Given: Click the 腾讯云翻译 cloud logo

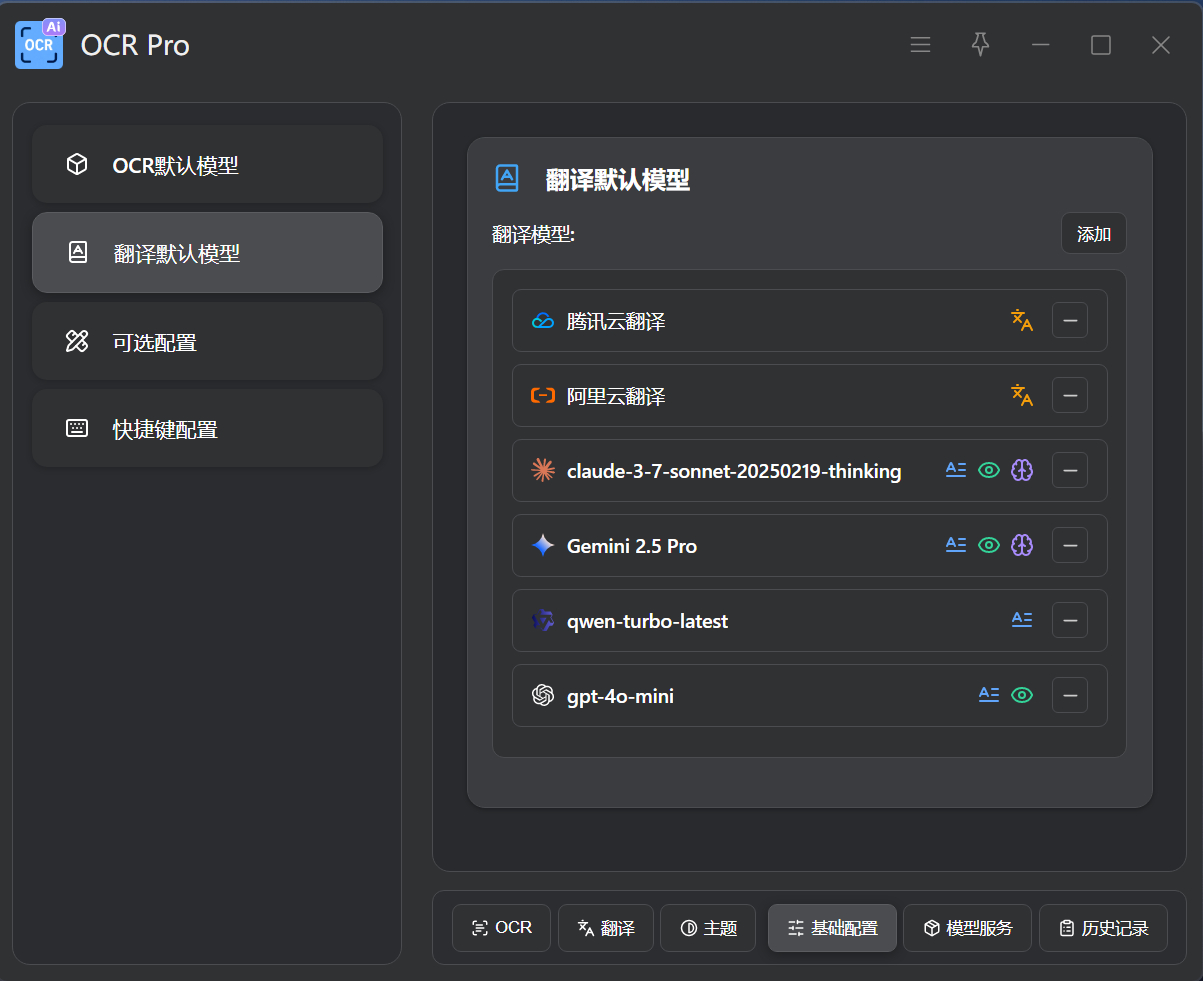Looking at the screenshot, I should click(543, 321).
